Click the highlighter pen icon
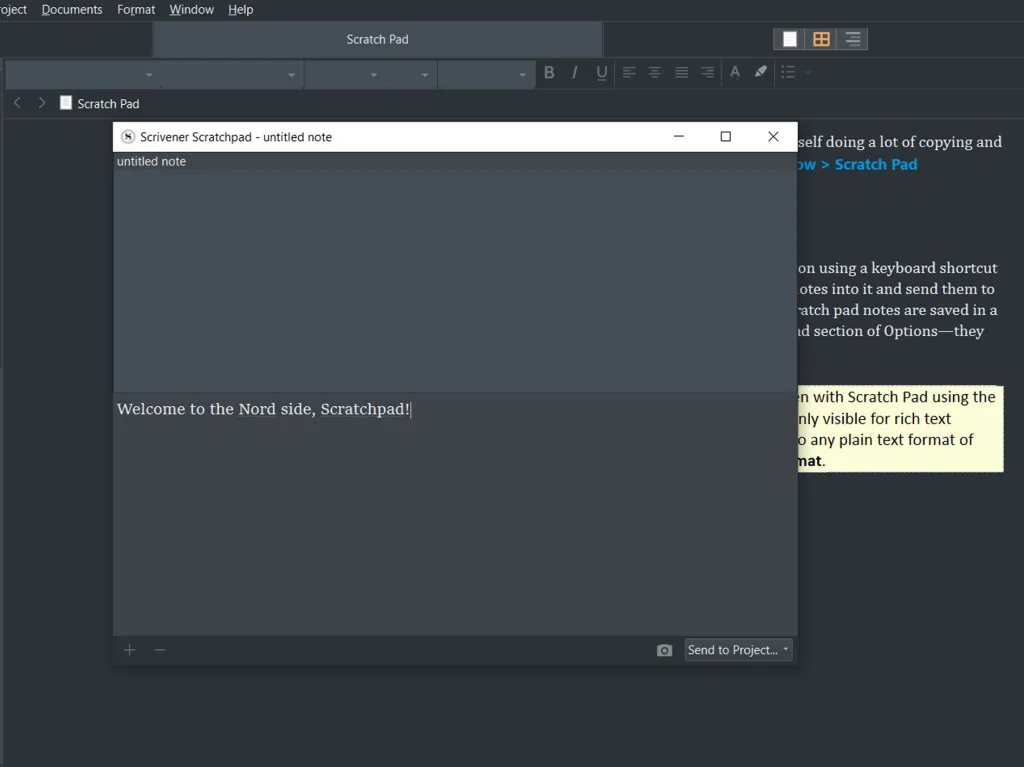The width and height of the screenshot is (1024, 767). [x=761, y=72]
